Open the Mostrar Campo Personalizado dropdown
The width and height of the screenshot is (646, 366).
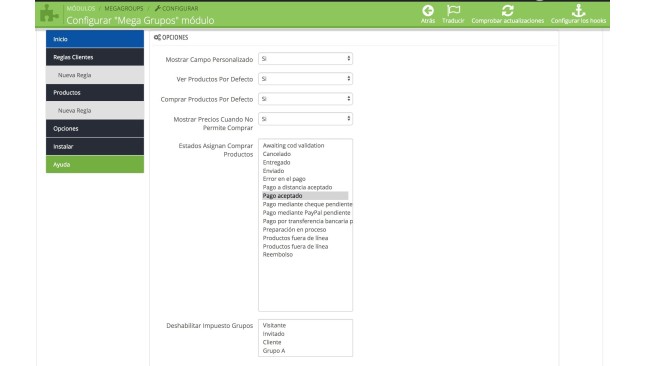pyautogui.click(x=305, y=59)
